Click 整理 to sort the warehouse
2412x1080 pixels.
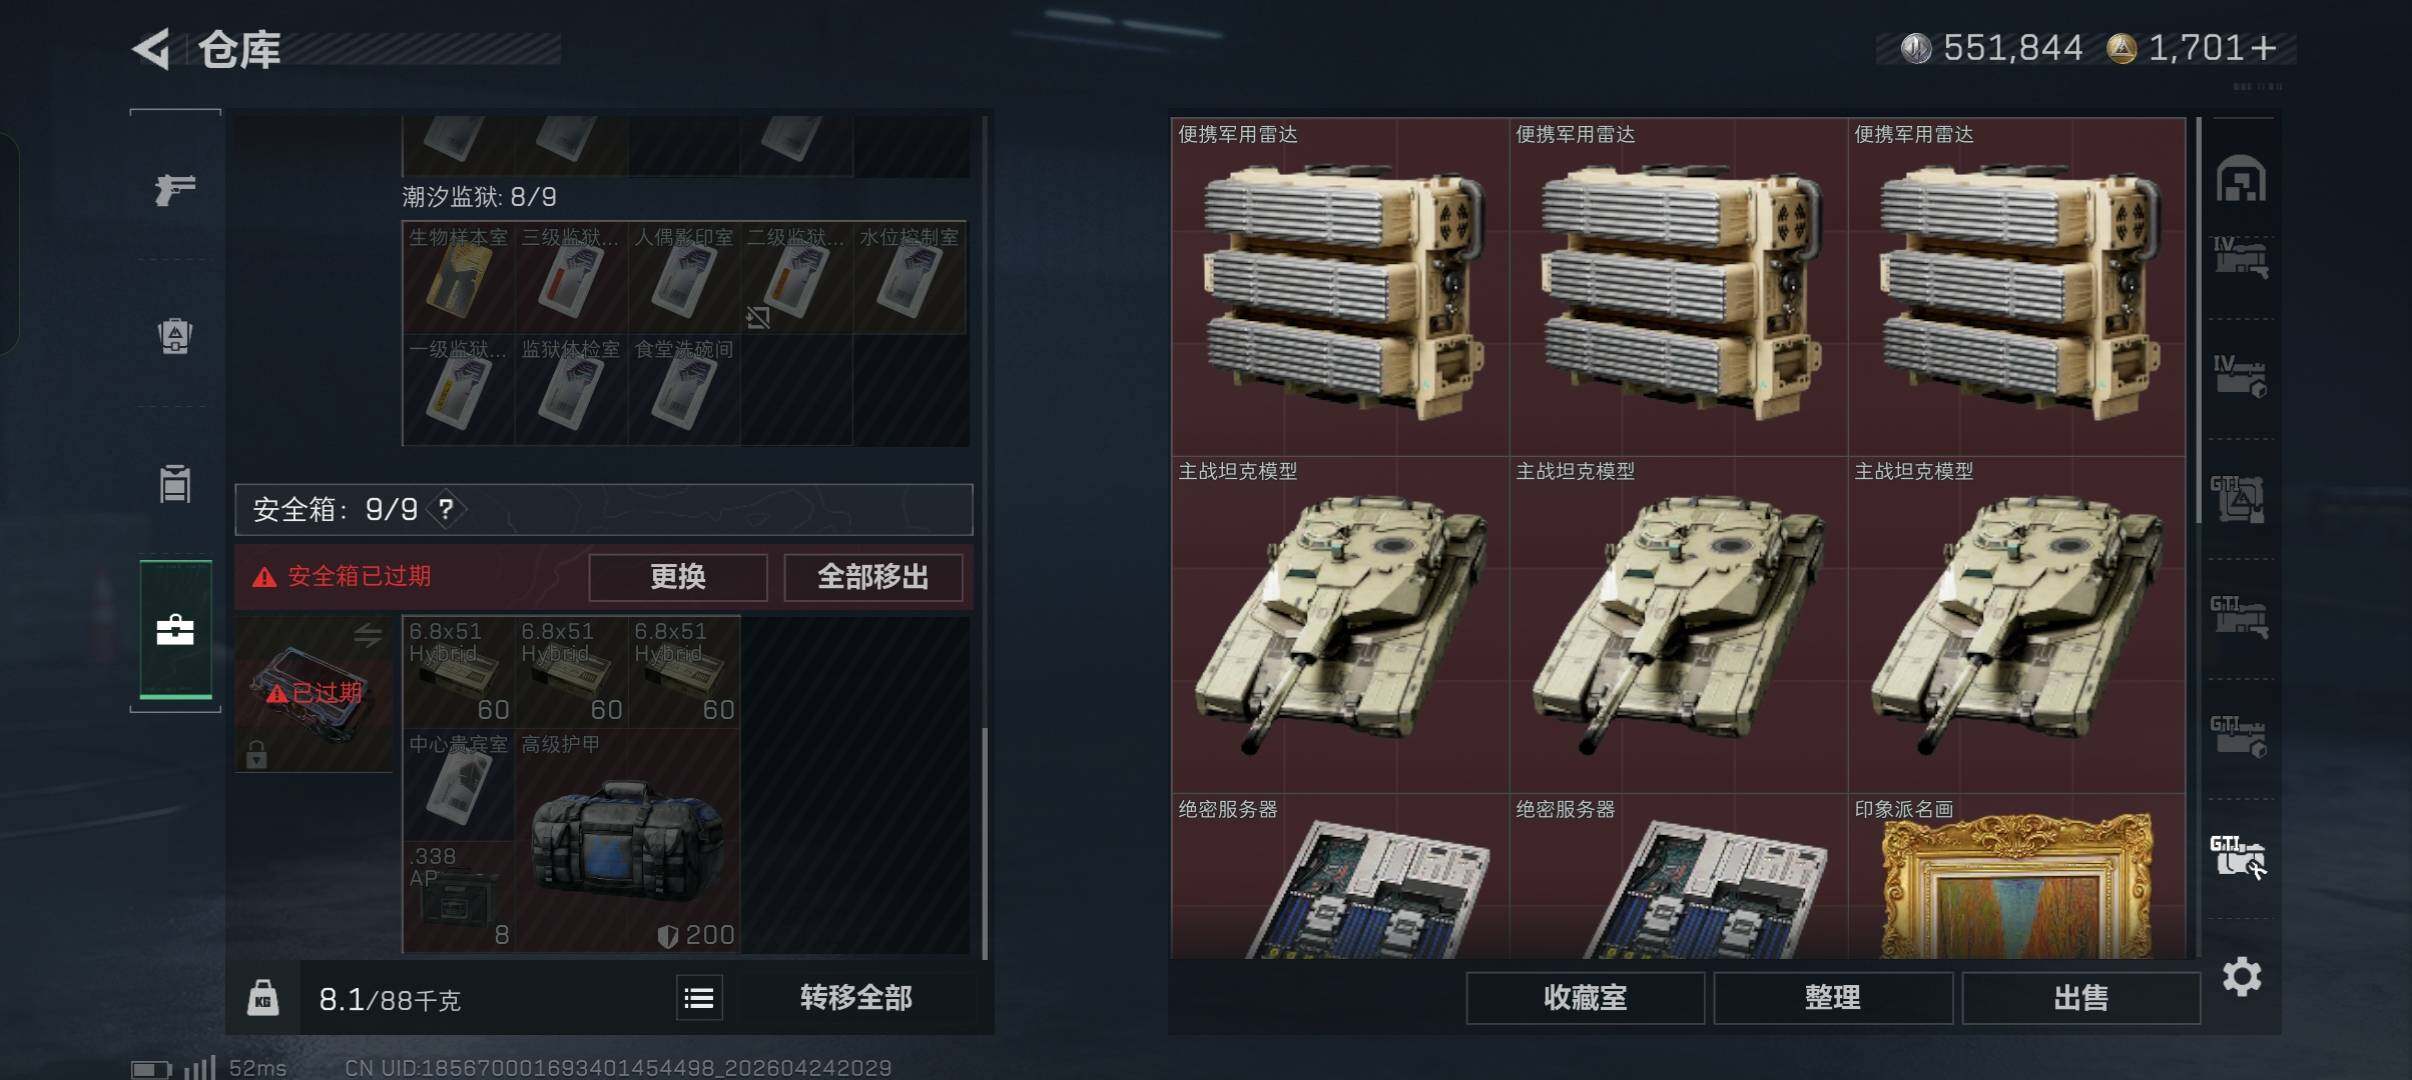(1833, 998)
